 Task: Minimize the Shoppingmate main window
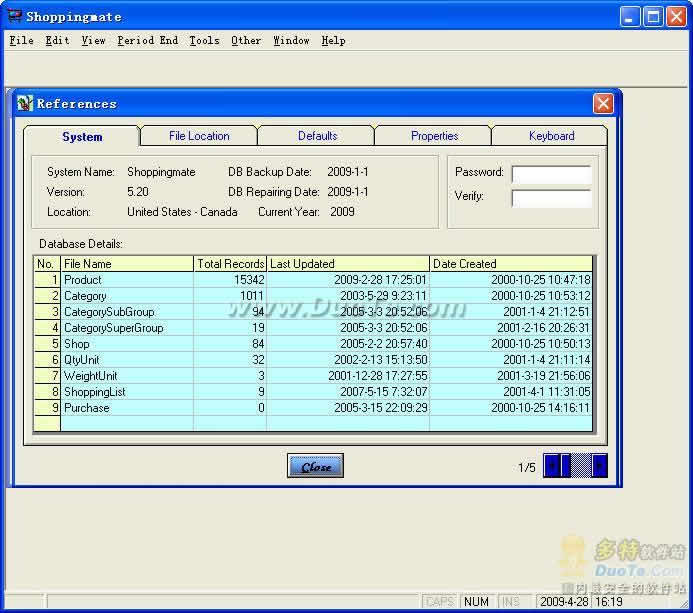pyautogui.click(x=629, y=17)
